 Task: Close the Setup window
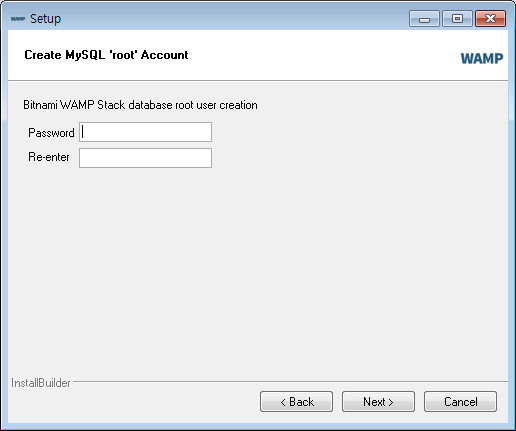(x=491, y=19)
